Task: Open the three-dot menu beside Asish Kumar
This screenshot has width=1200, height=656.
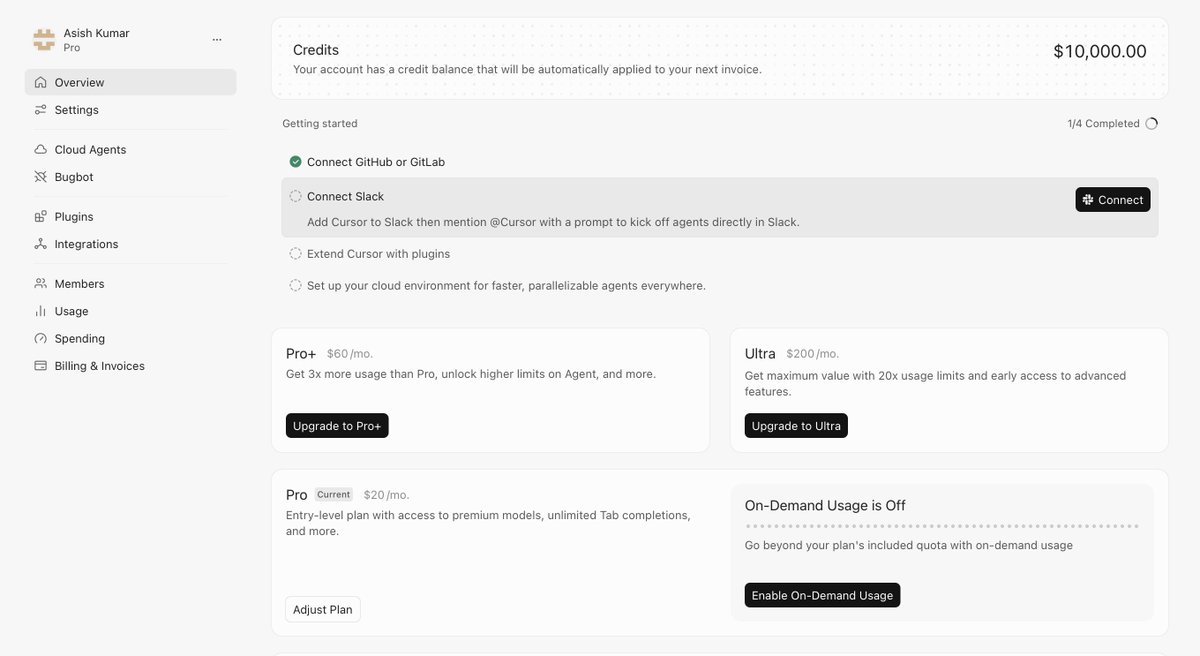Action: 217,40
